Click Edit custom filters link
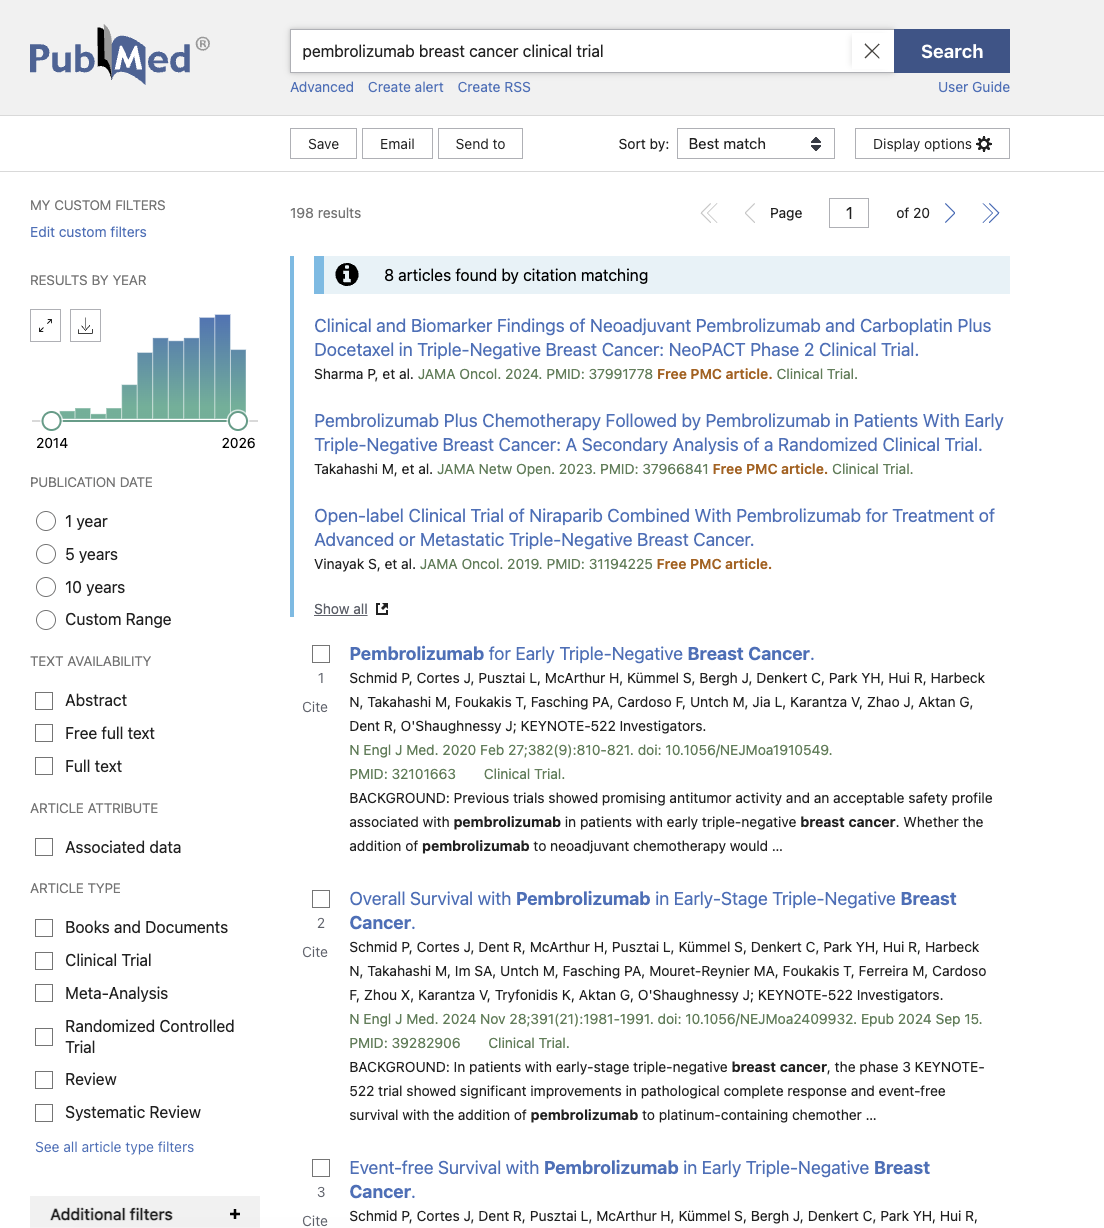1104x1228 pixels. (88, 232)
